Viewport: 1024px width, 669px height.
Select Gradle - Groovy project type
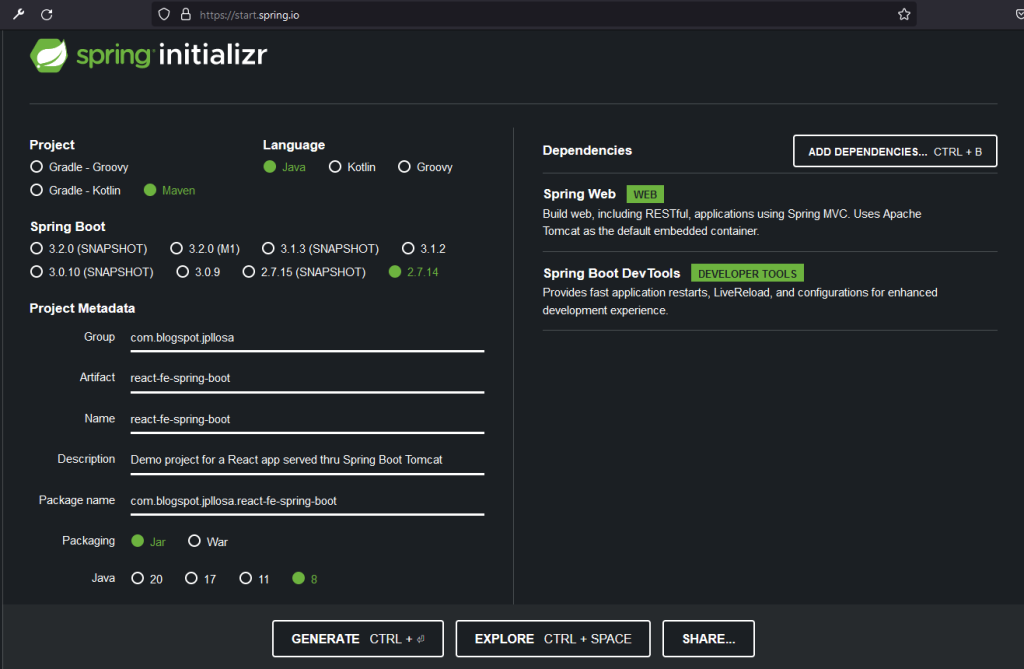coord(37,167)
